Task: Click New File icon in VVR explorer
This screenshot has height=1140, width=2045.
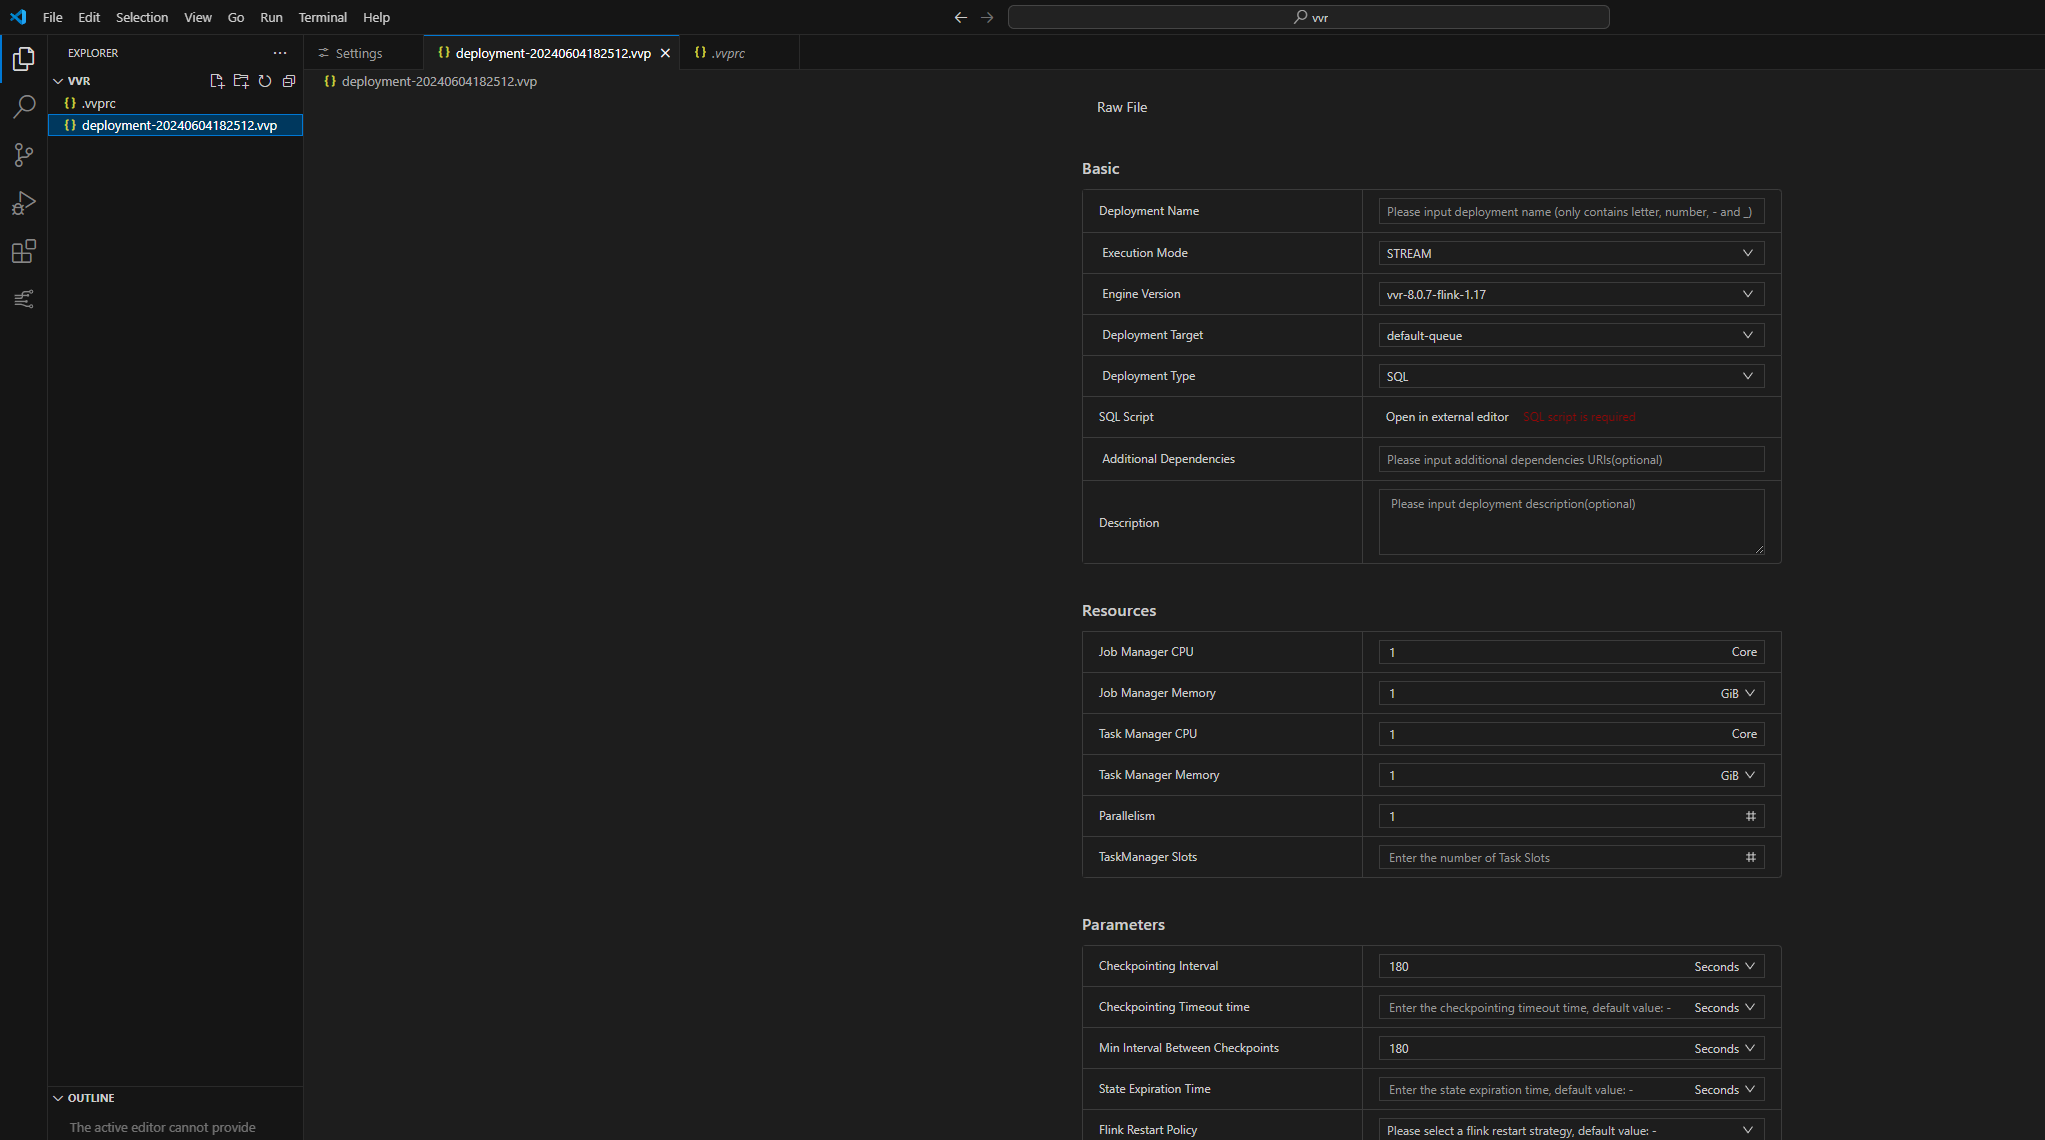Action: (x=217, y=81)
